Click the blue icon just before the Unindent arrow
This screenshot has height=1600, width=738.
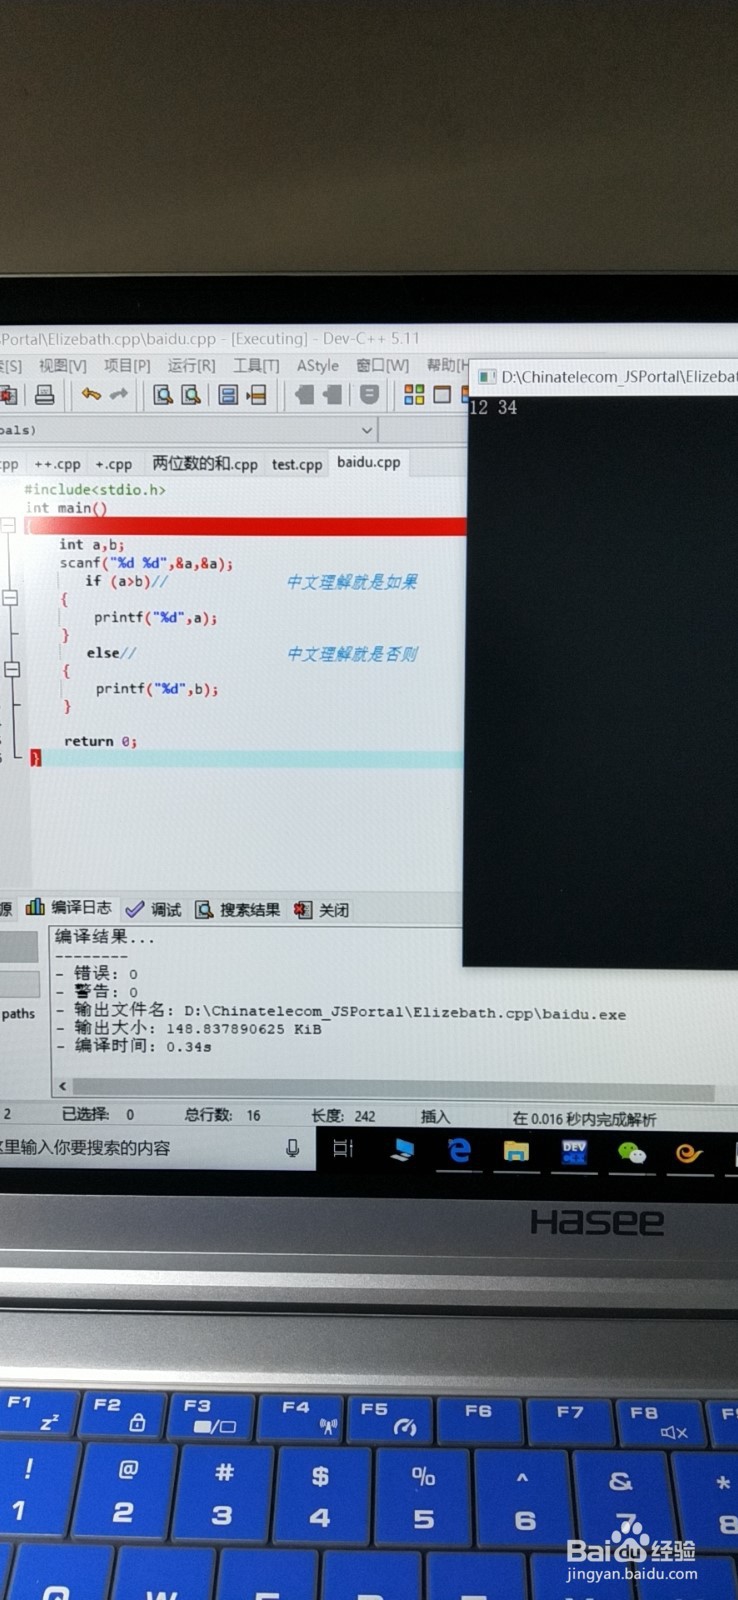pos(257,395)
